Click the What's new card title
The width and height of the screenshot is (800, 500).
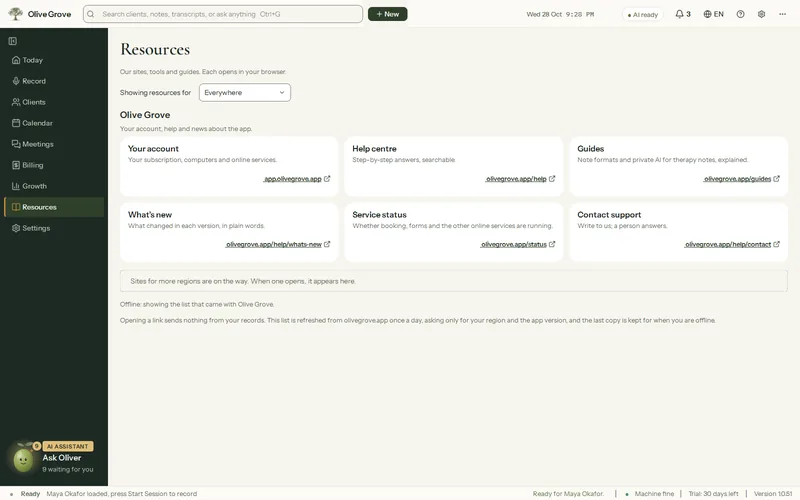point(150,215)
